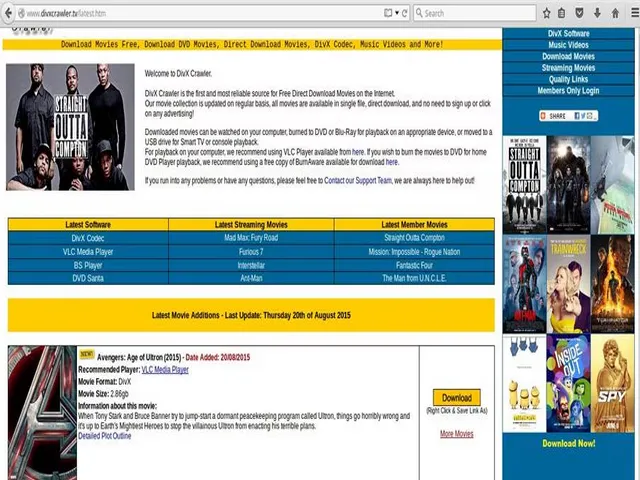Click the Avengers Age of Ultron poster

coord(42,412)
